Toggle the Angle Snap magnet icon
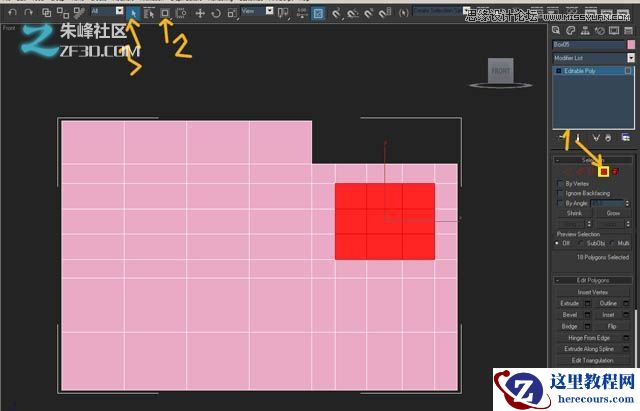Screen dimensions: 640x411 352,13
